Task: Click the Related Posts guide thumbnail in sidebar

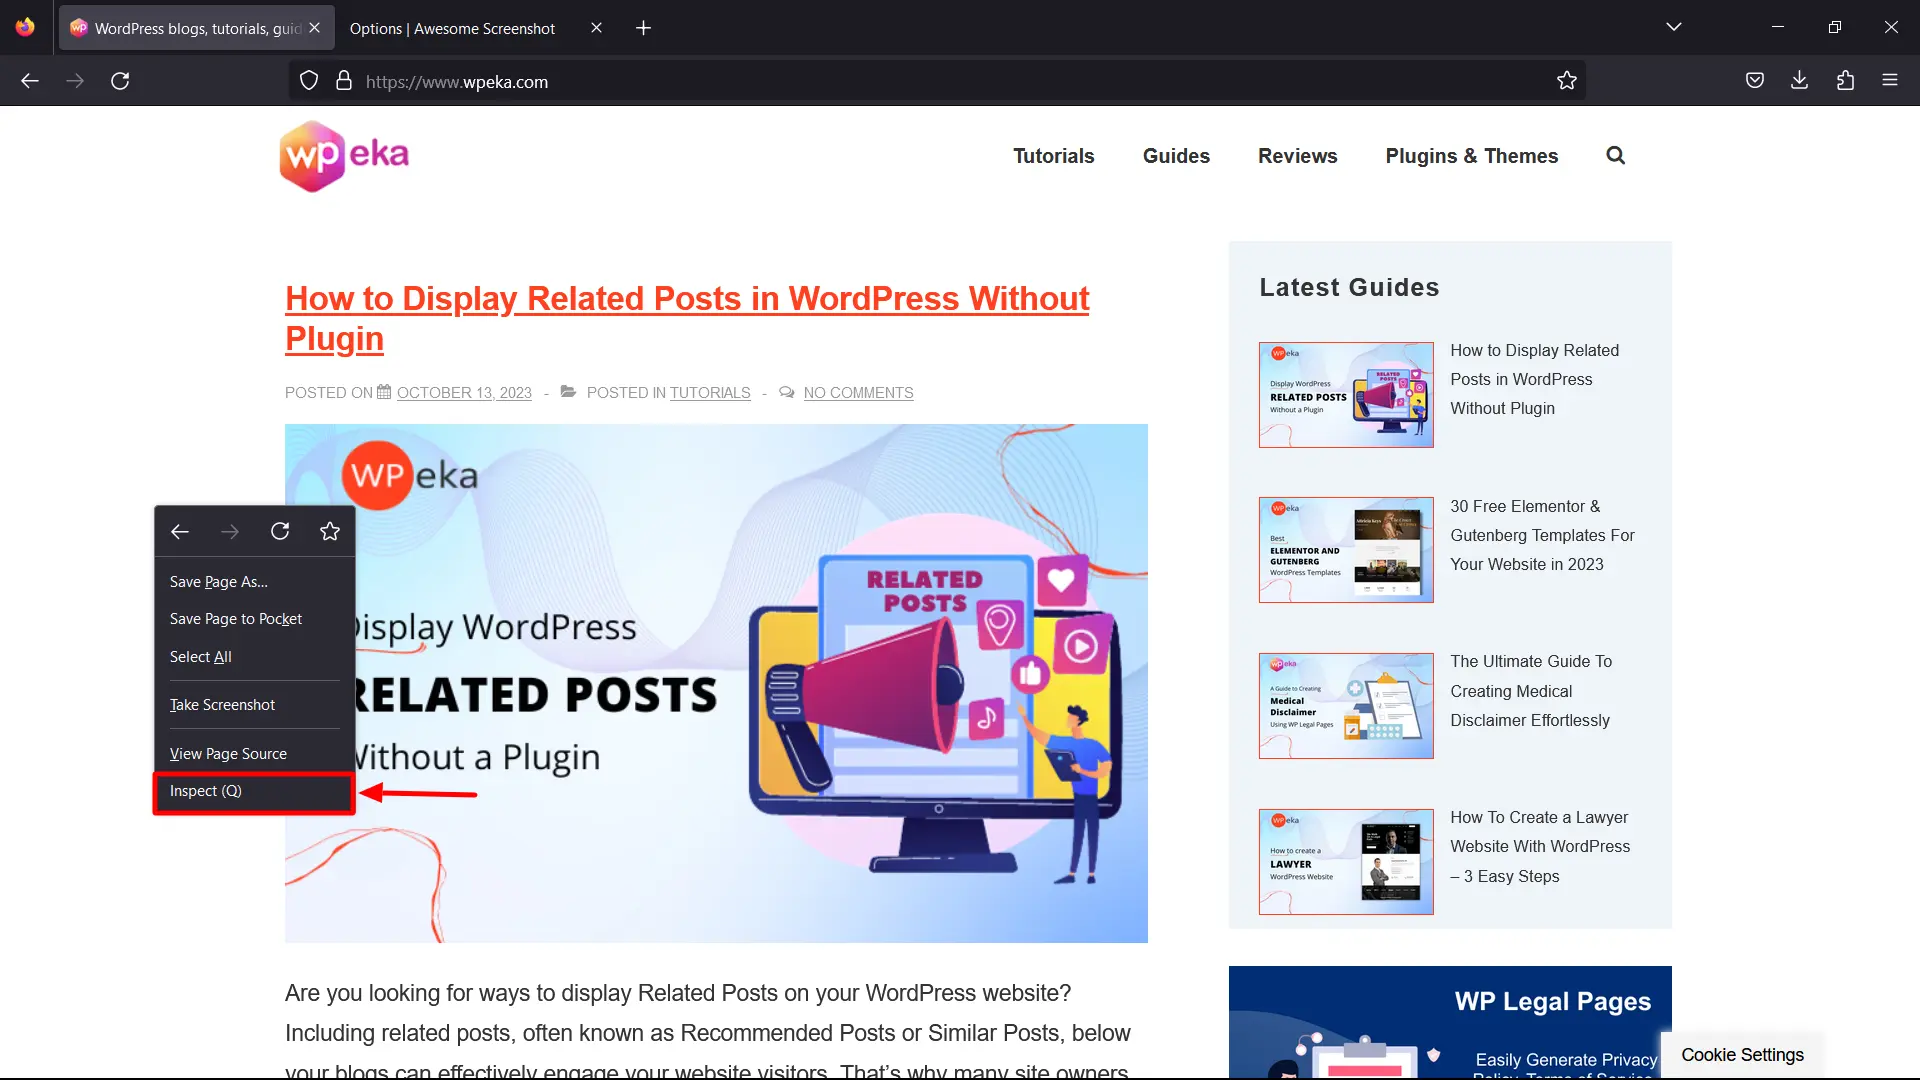Action: 1346,395
